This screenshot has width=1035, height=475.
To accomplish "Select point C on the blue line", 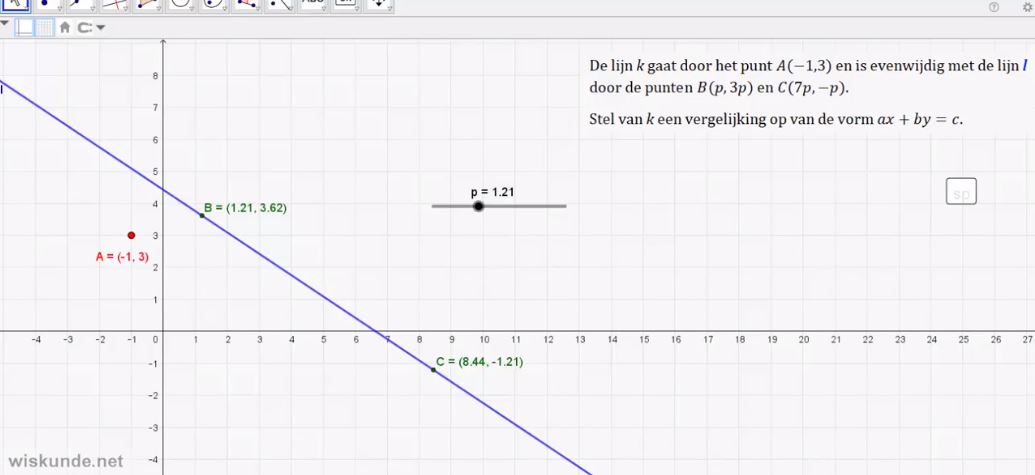I will [x=433, y=369].
